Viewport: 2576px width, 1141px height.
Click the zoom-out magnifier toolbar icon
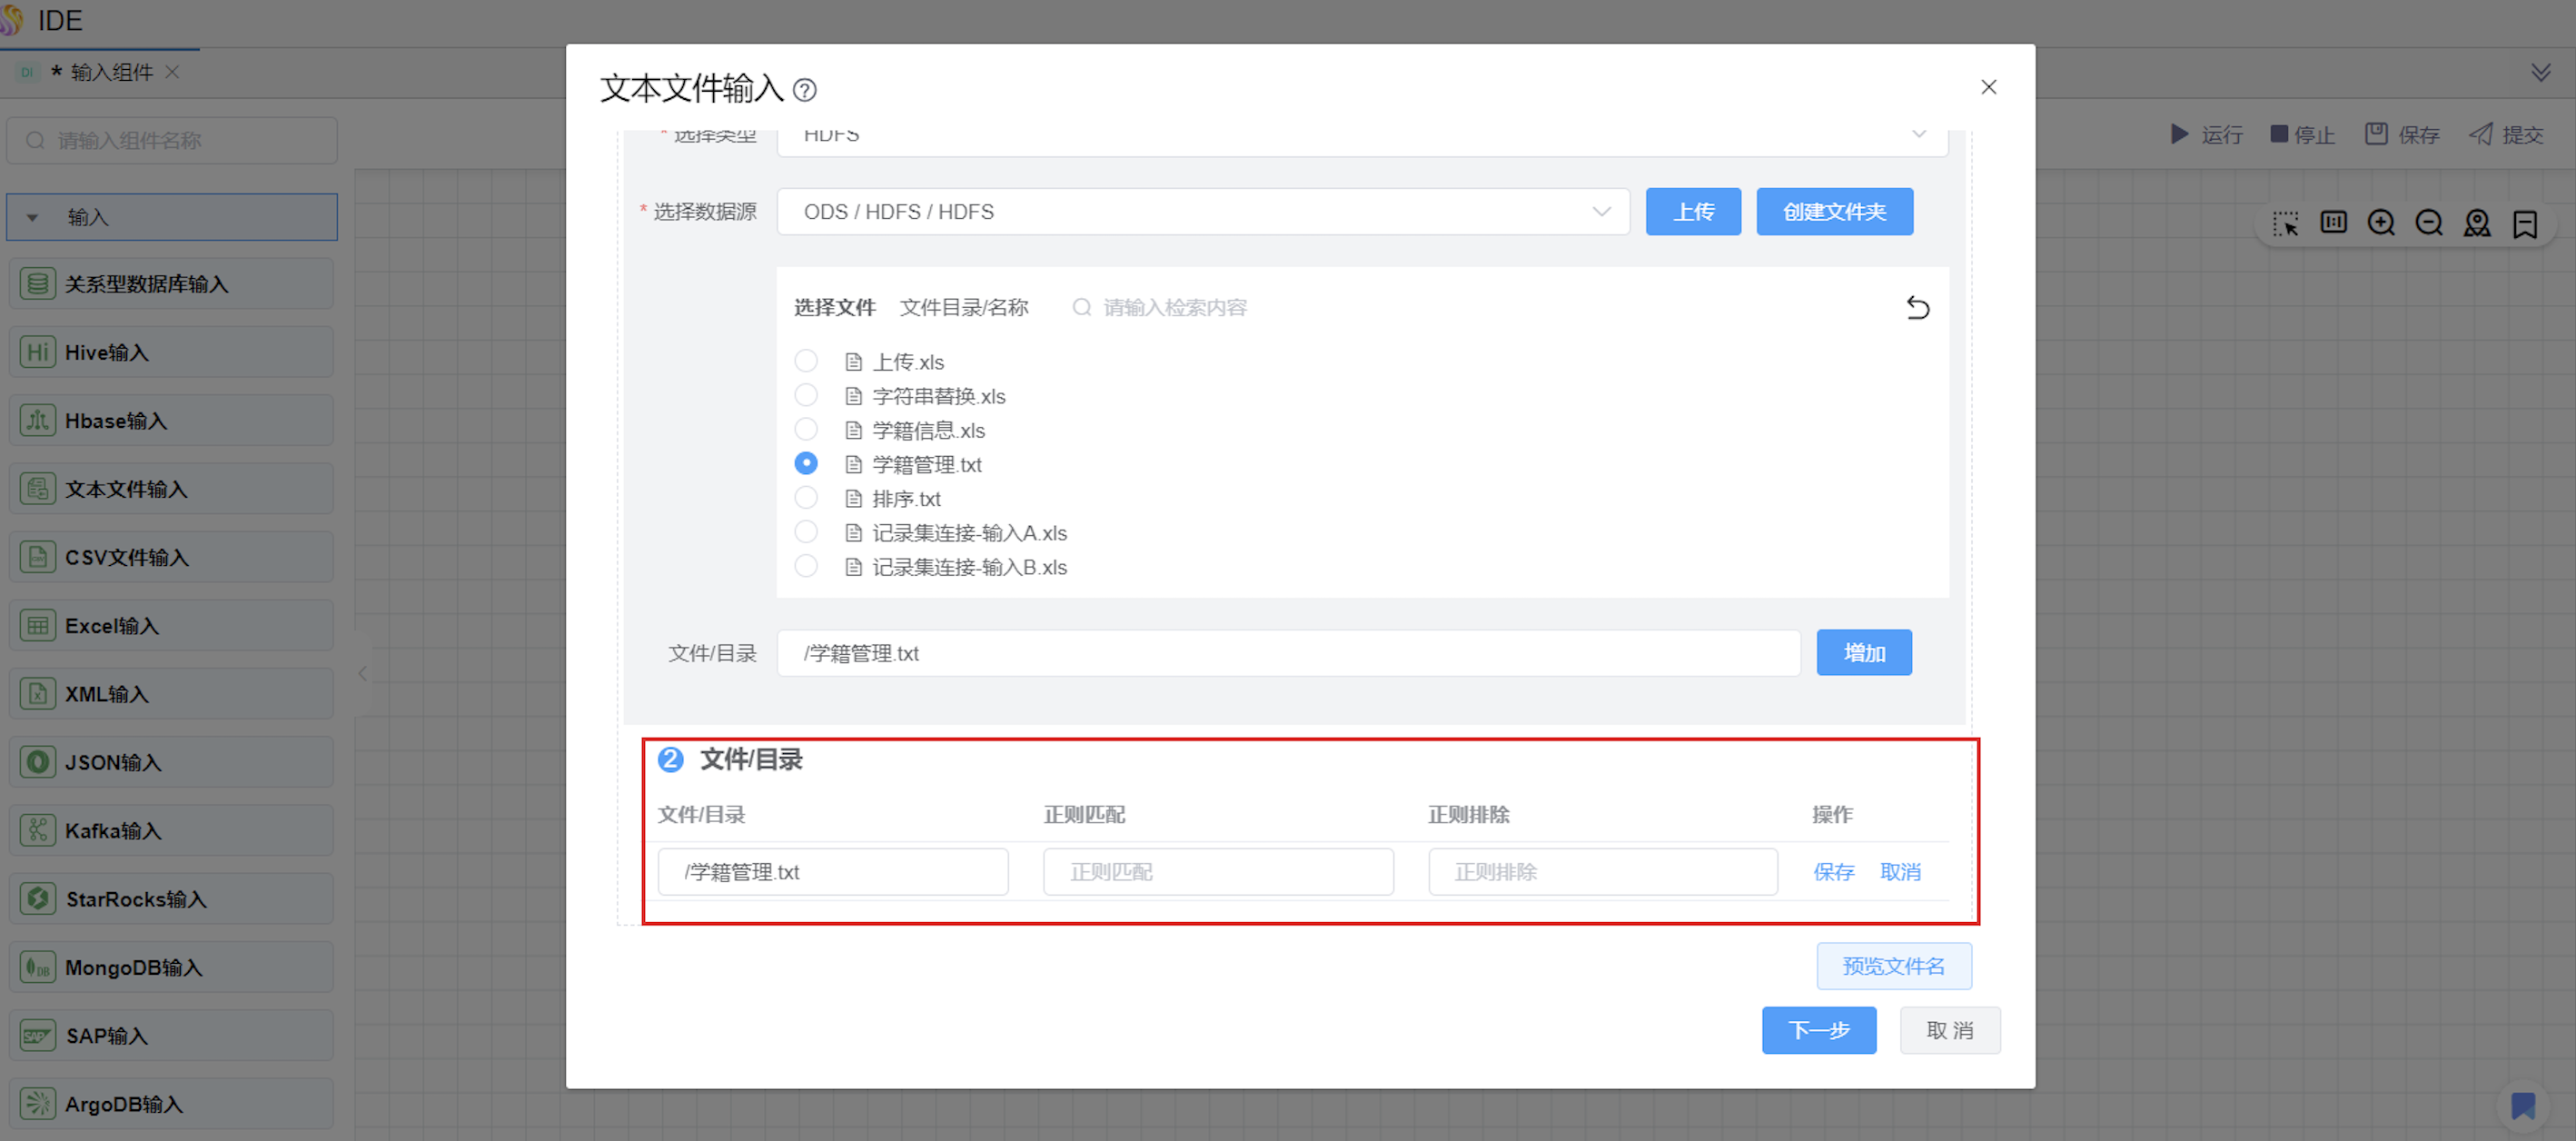click(x=2429, y=223)
